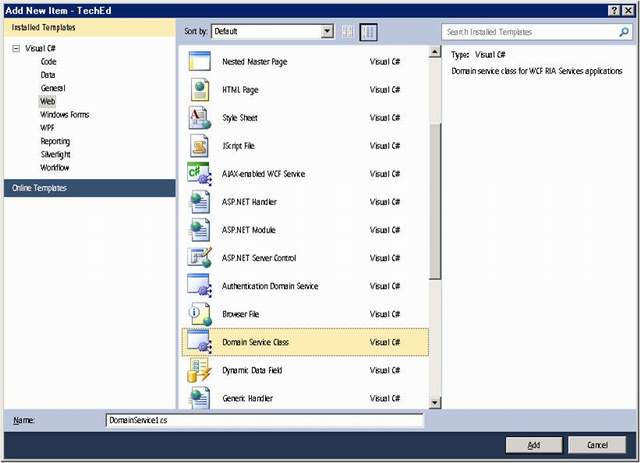
Task: Click the Authentication Domain Service icon
Action: tap(200, 286)
